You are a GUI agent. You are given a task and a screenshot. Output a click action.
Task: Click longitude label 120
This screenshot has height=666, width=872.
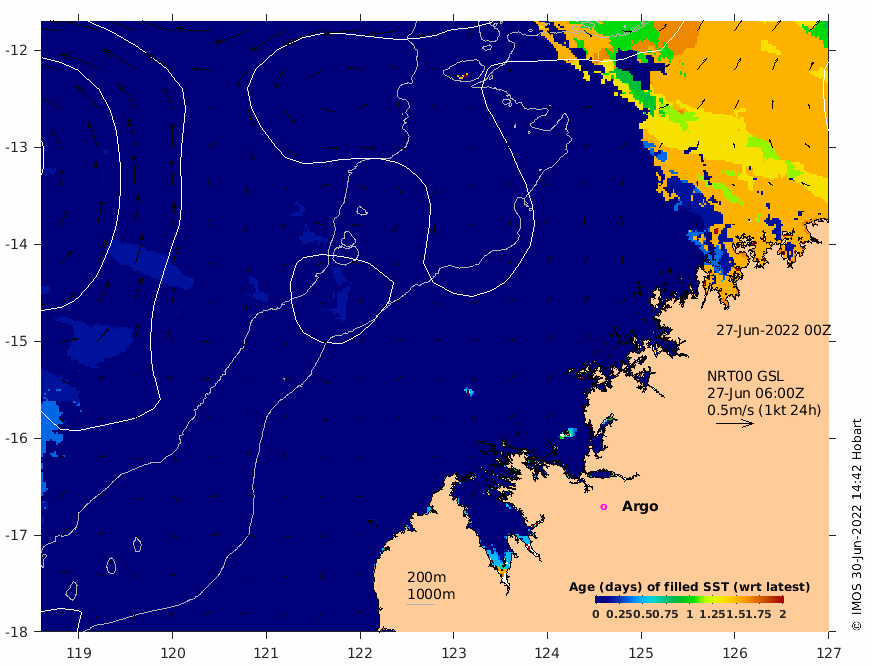pos(172,652)
